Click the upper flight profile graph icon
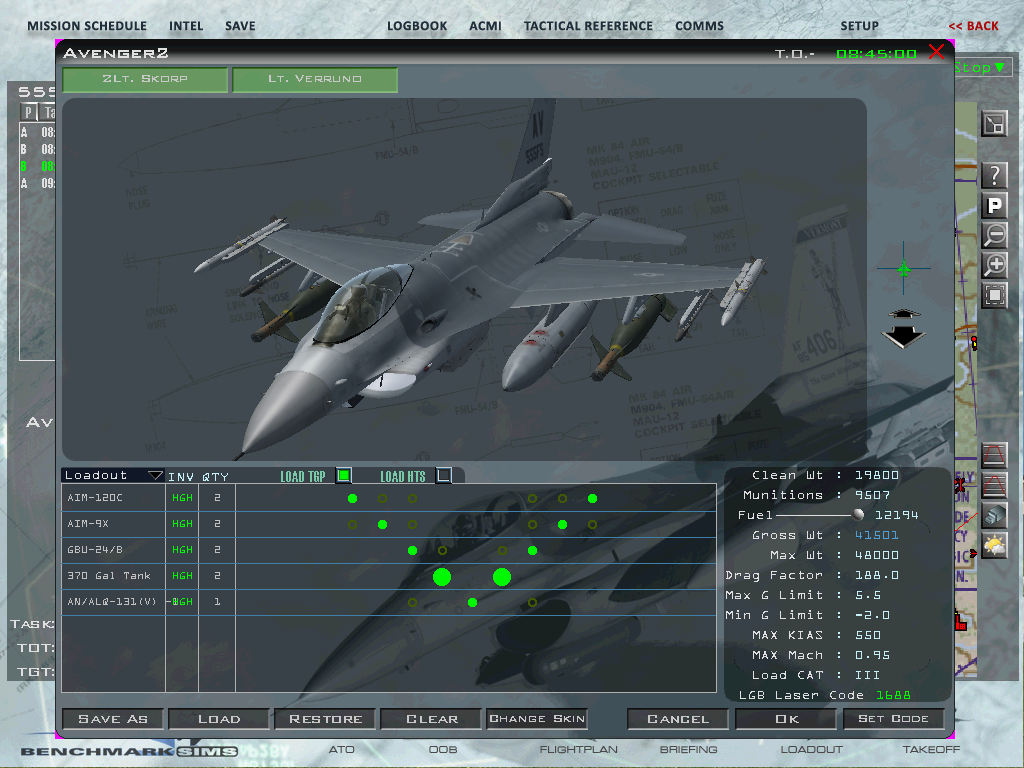The width and height of the screenshot is (1024, 768). [x=993, y=455]
